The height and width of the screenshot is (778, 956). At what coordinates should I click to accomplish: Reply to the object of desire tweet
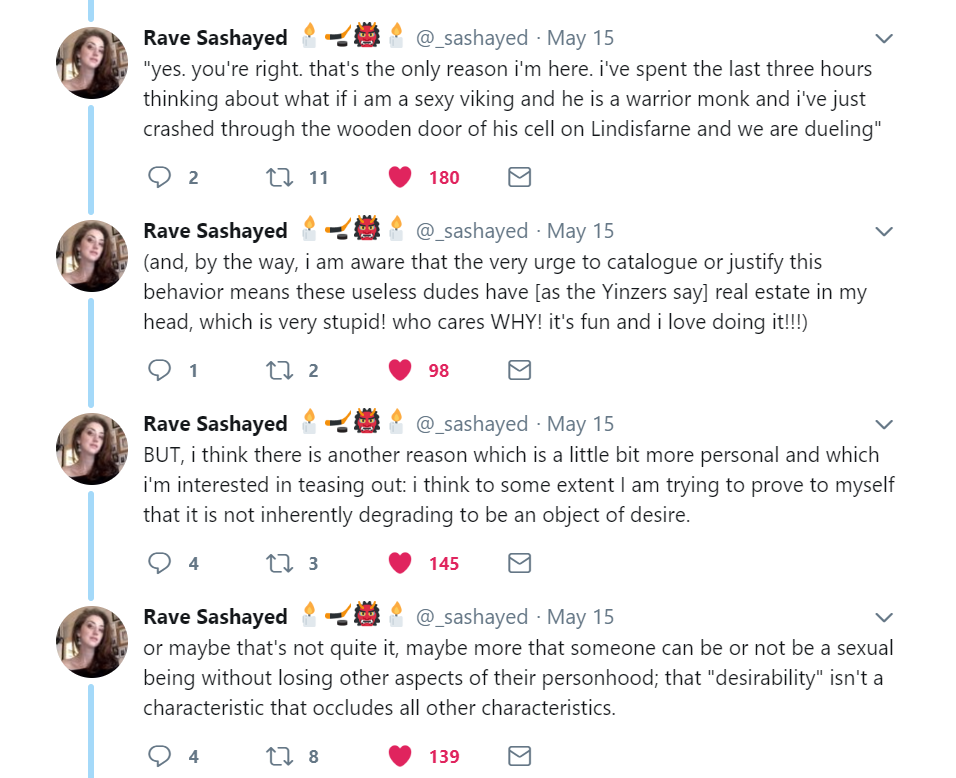coord(160,564)
